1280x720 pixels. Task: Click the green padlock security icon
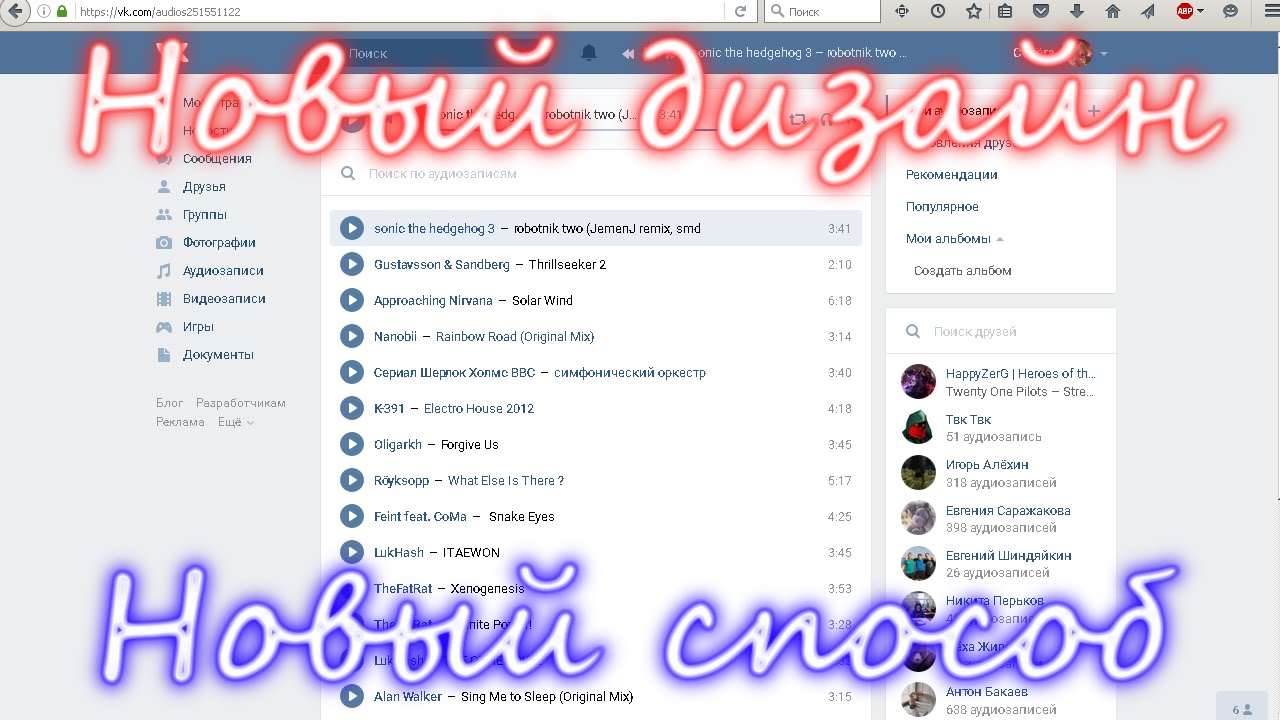(x=62, y=11)
